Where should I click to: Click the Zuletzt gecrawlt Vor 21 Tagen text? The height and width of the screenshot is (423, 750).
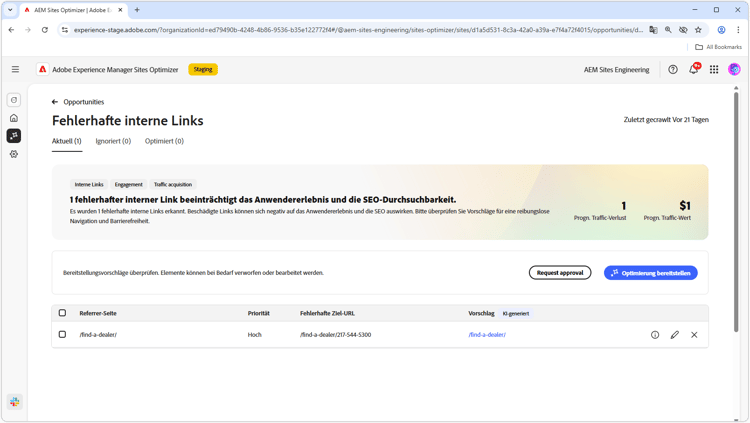point(666,120)
